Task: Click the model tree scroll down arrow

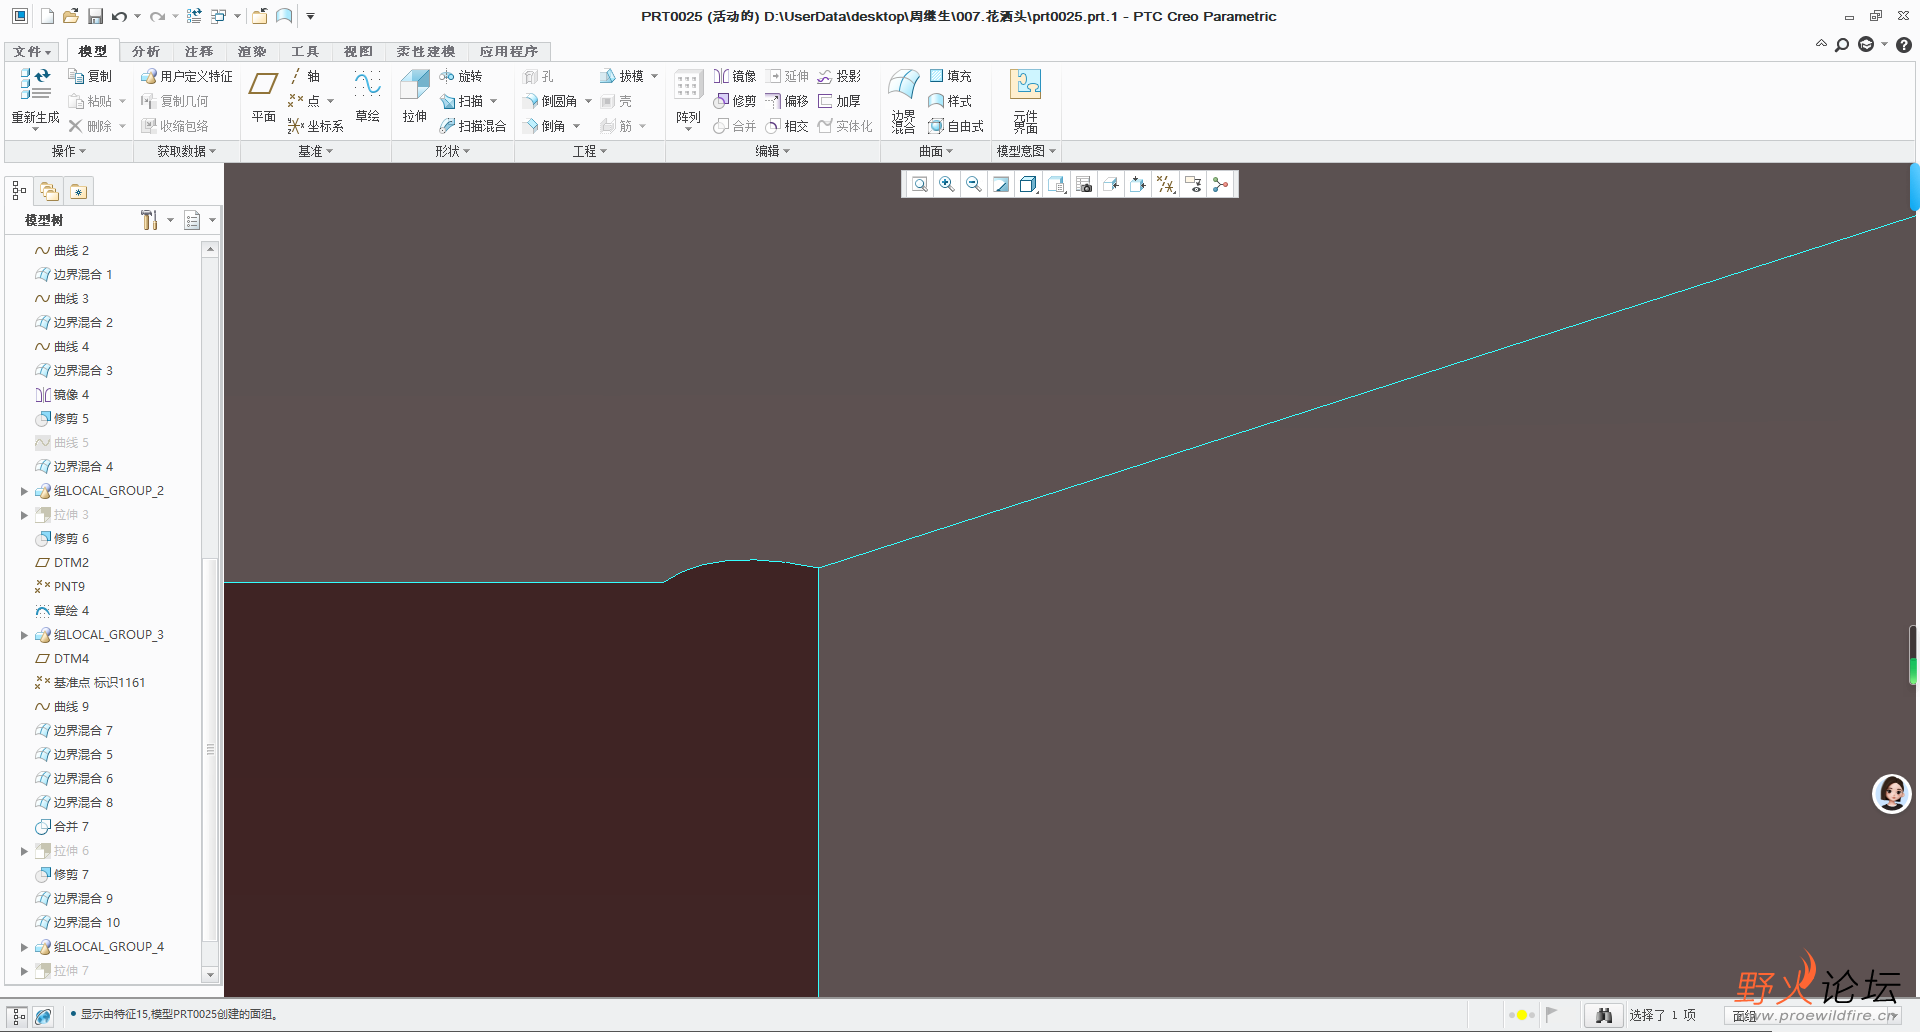Action: pos(210,974)
